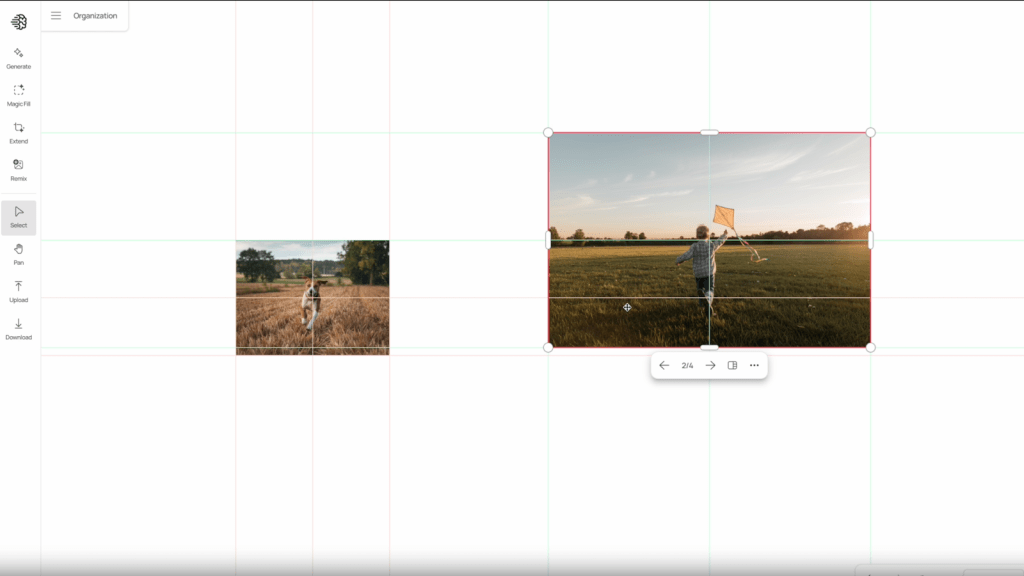Click the bottom-right corner handle of the selection
The image size is (1024, 576).
[x=871, y=347]
